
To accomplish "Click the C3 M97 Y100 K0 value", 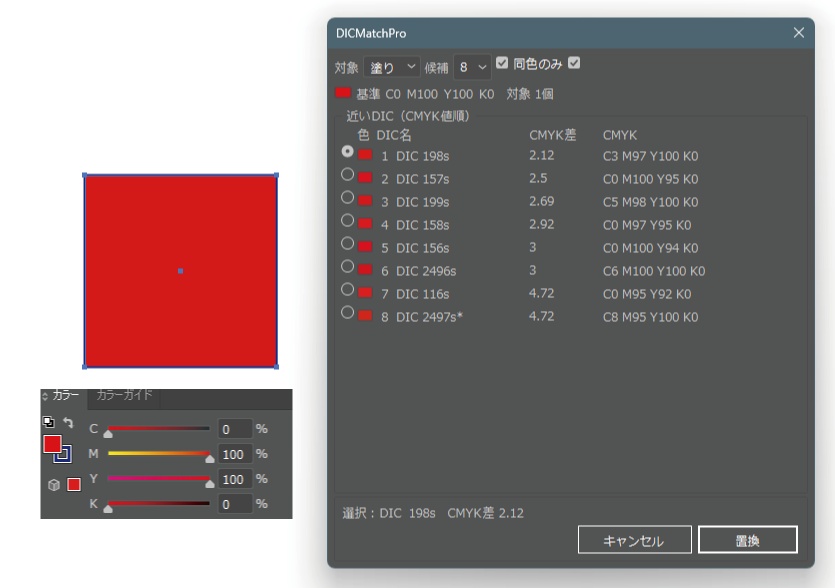I will coord(650,156).
